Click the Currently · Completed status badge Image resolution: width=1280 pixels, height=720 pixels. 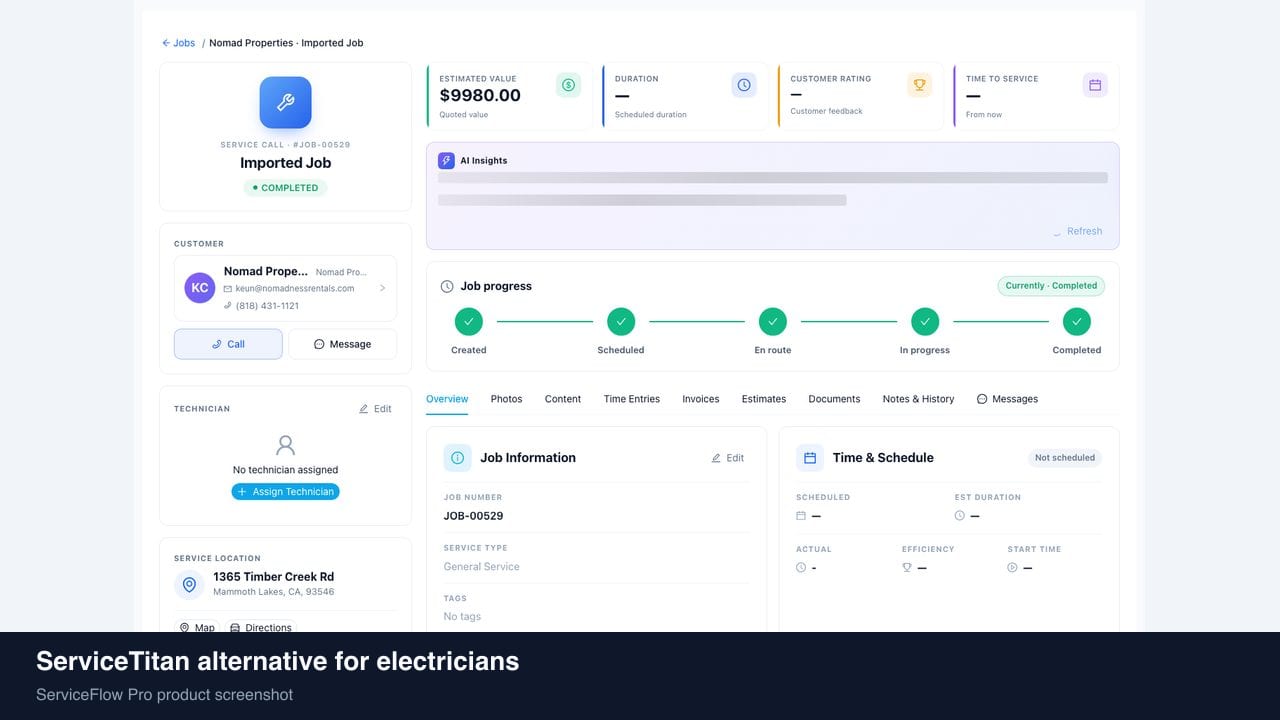click(x=1051, y=286)
